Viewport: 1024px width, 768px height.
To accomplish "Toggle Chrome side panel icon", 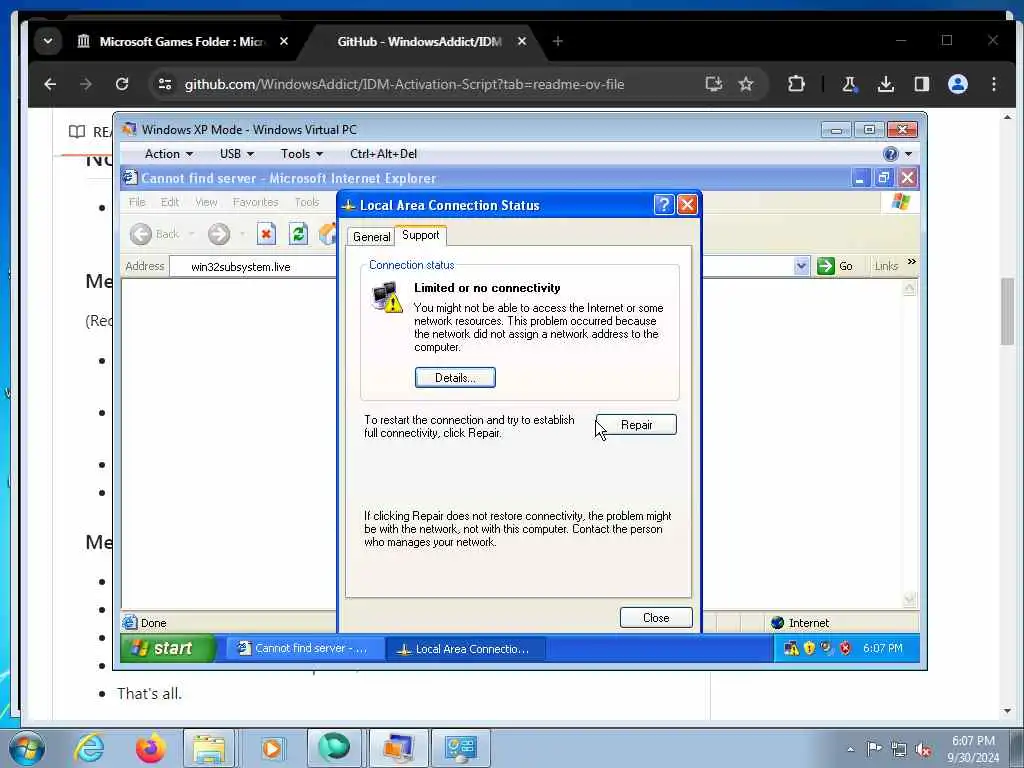I will point(921,84).
